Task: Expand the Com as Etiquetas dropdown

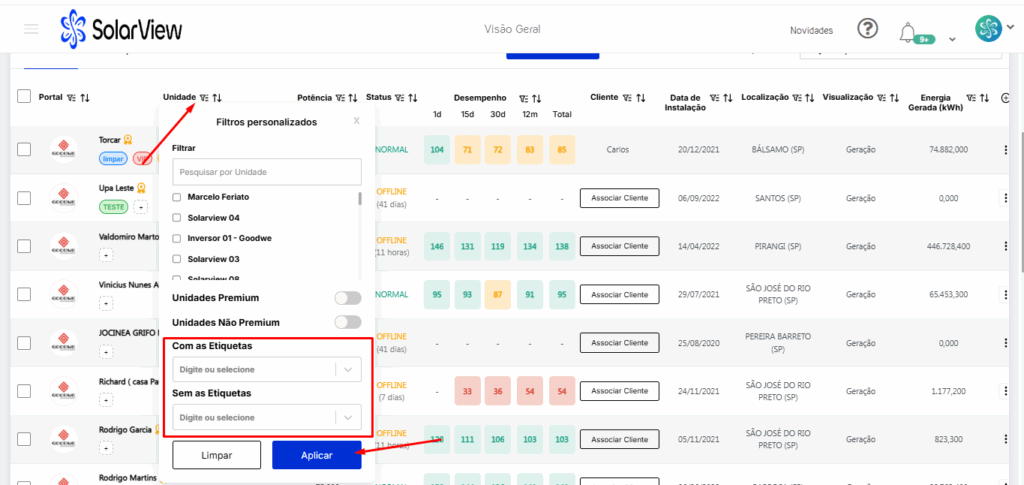Action: point(347,369)
